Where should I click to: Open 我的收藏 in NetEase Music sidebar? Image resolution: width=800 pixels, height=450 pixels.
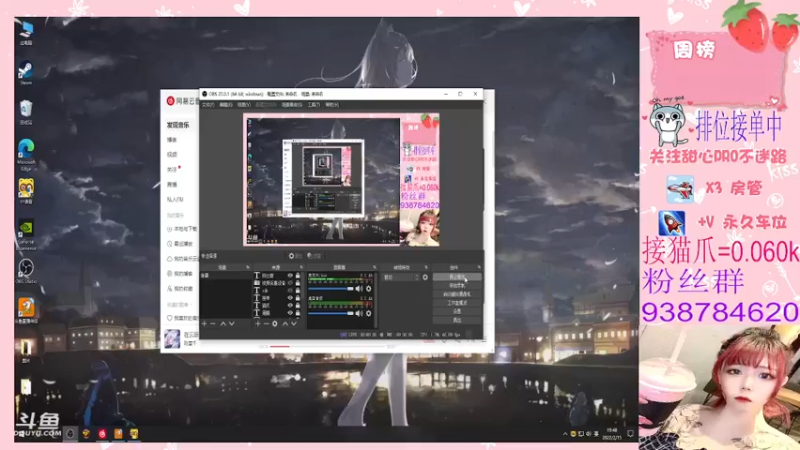pos(180,289)
